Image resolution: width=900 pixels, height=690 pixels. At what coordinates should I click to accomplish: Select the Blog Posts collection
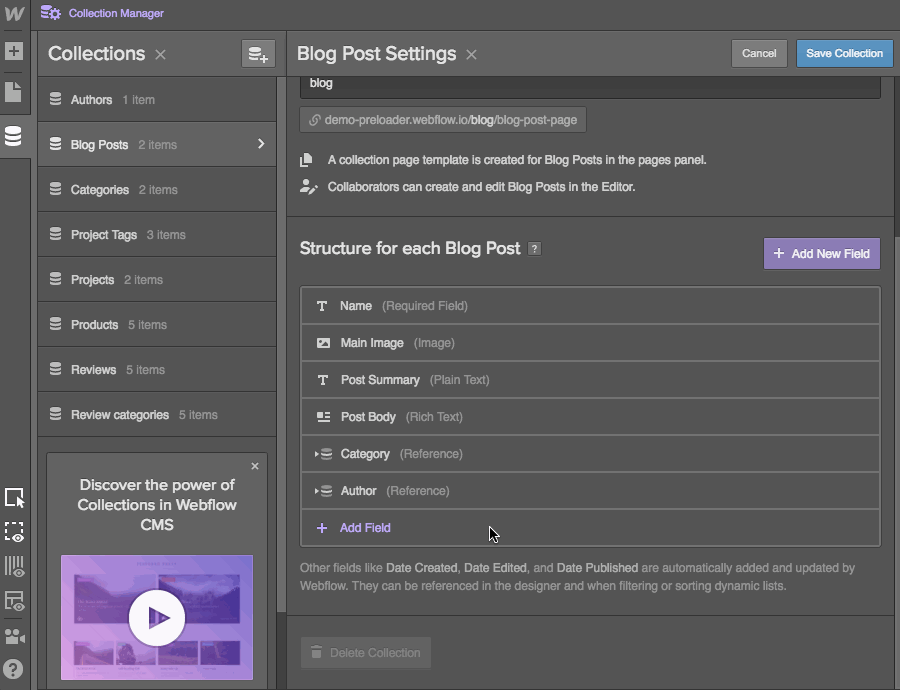coord(157,145)
